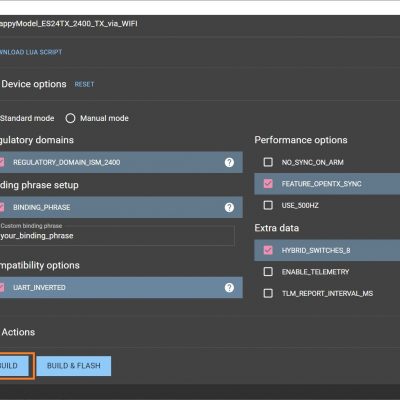Uncheck HYBRID_SWITCHES_8 option
Image resolution: width=400 pixels, height=400 pixels.
[268, 250]
